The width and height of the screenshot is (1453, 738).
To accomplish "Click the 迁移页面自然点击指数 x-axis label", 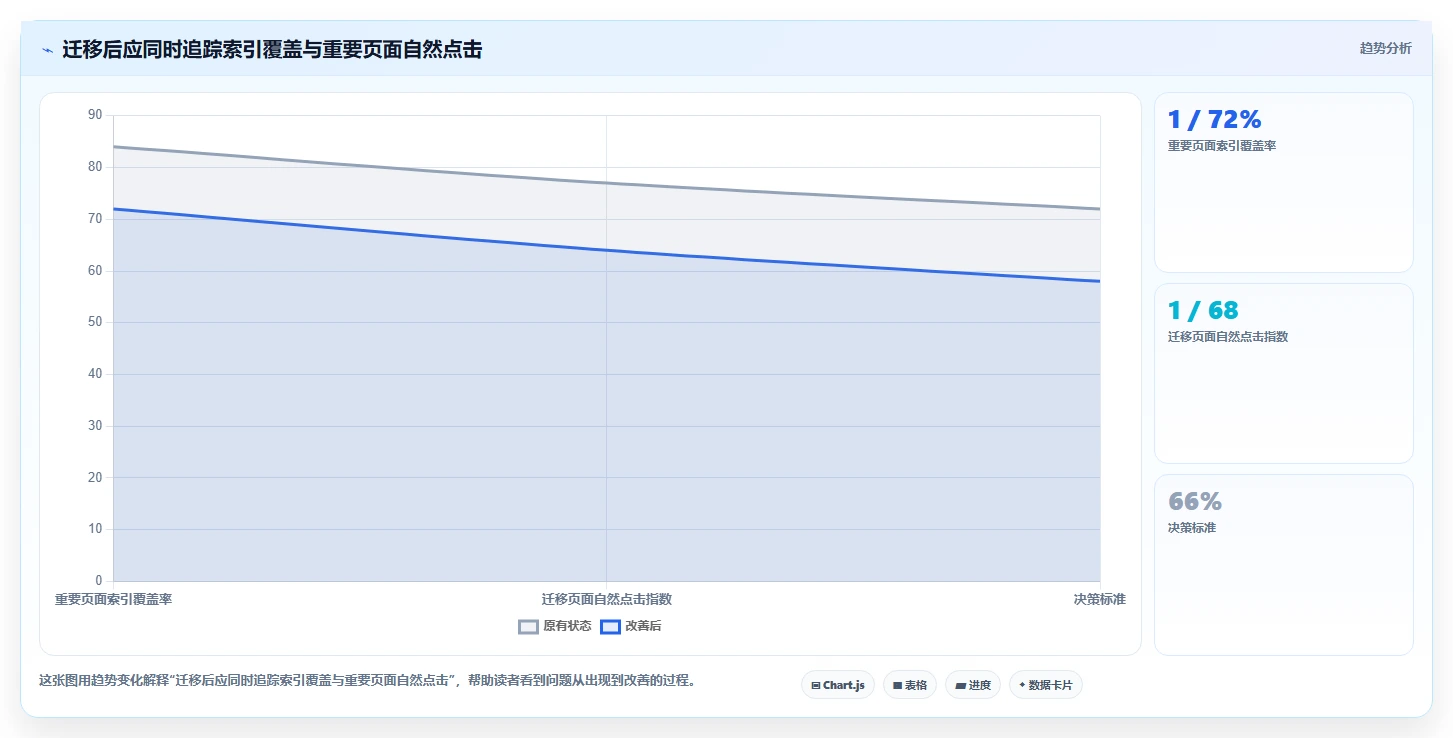I will [x=606, y=599].
